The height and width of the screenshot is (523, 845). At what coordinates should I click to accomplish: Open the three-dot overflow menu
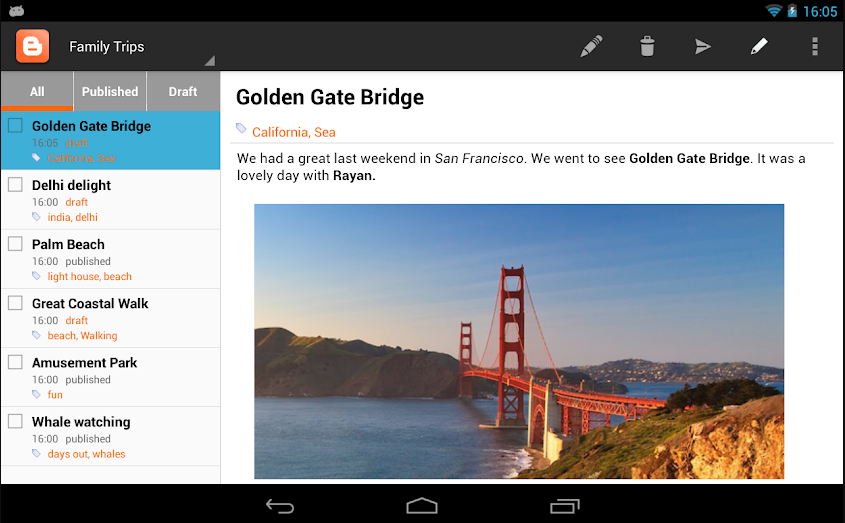click(x=815, y=46)
